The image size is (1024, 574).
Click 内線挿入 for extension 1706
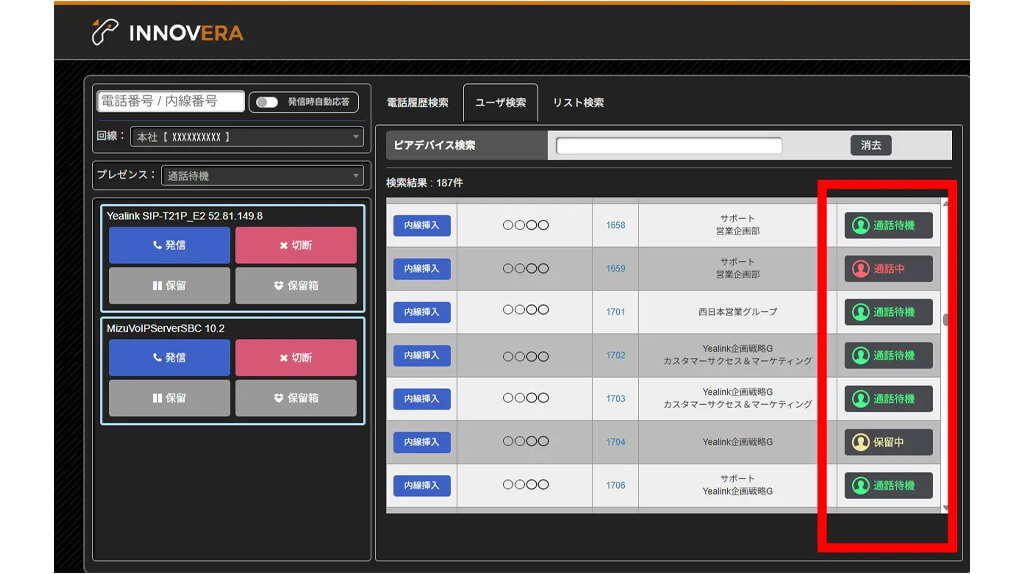422,485
